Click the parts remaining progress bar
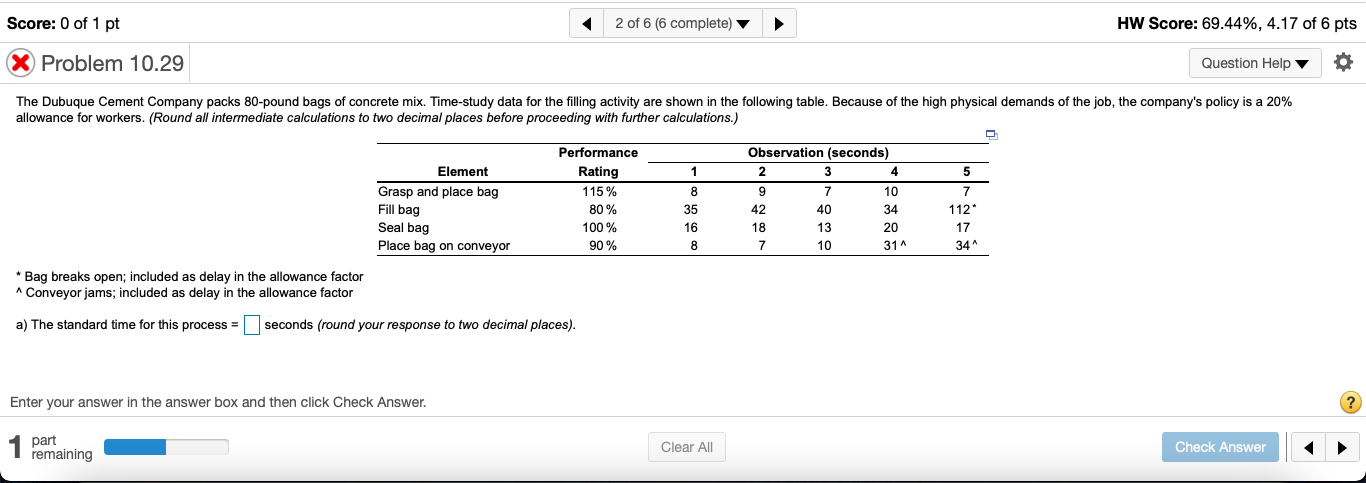This screenshot has width=1366, height=483. (x=166, y=447)
